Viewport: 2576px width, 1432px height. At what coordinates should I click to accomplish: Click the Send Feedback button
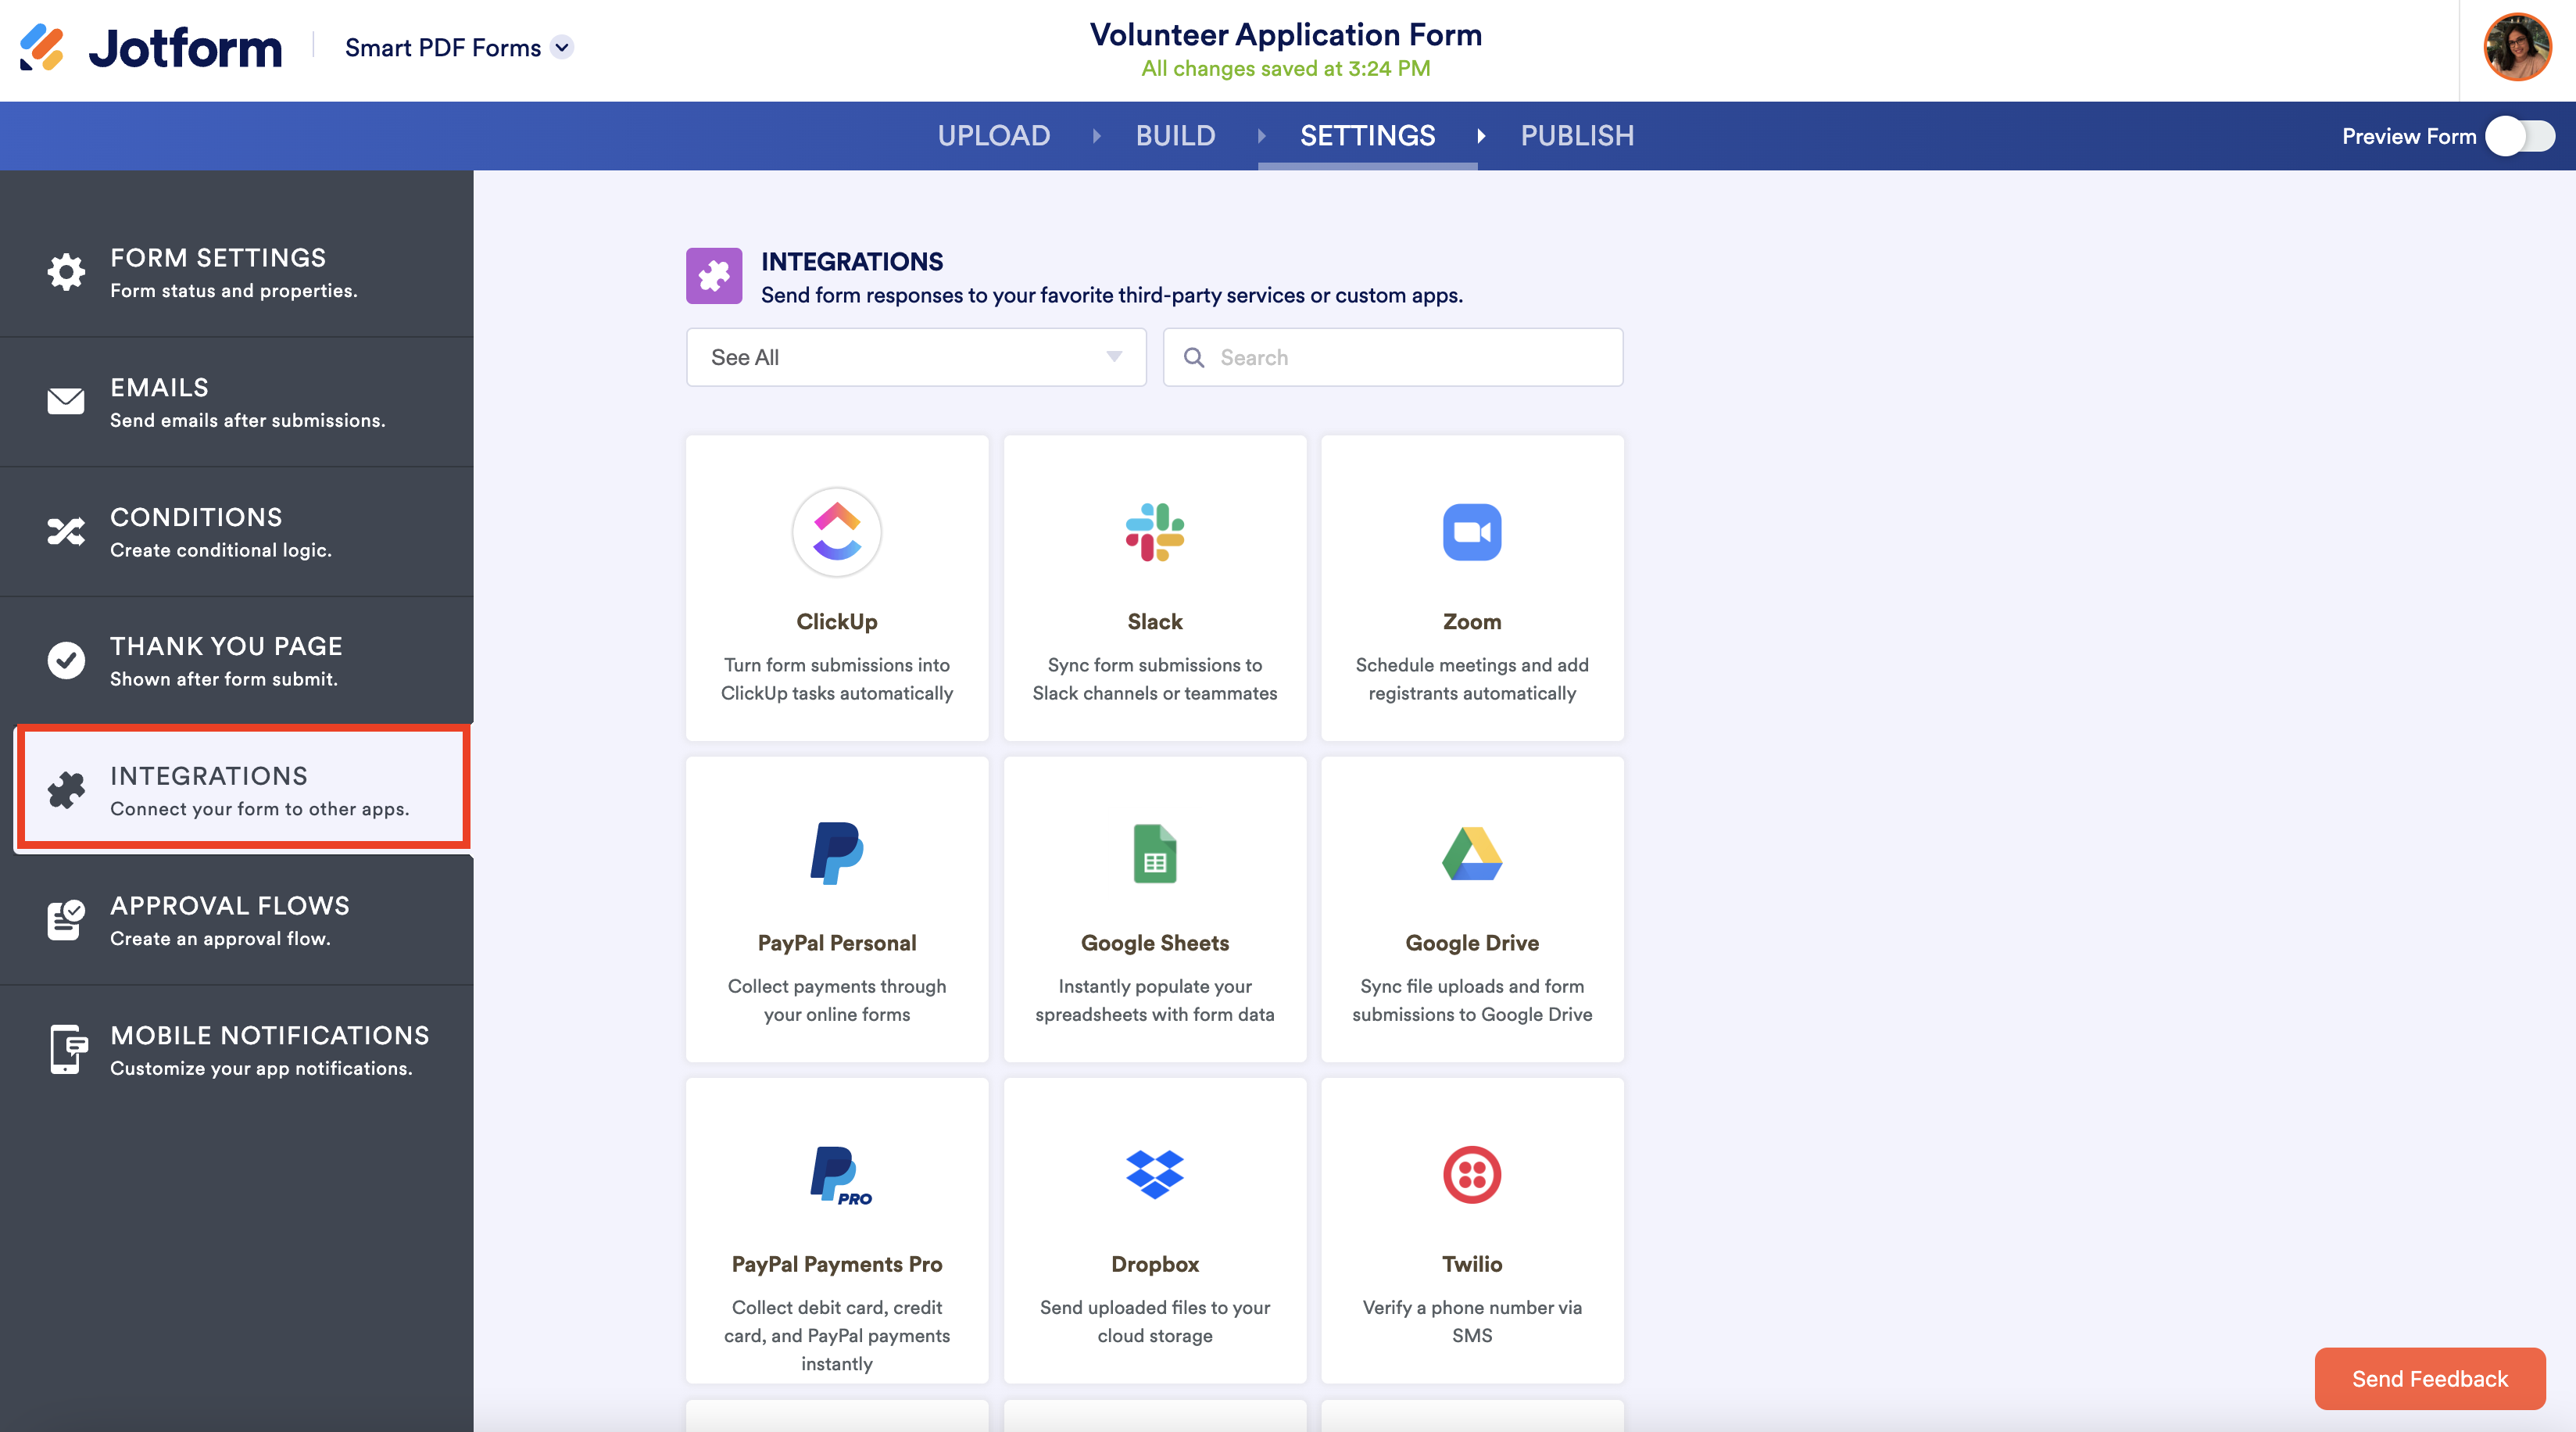point(2428,1378)
